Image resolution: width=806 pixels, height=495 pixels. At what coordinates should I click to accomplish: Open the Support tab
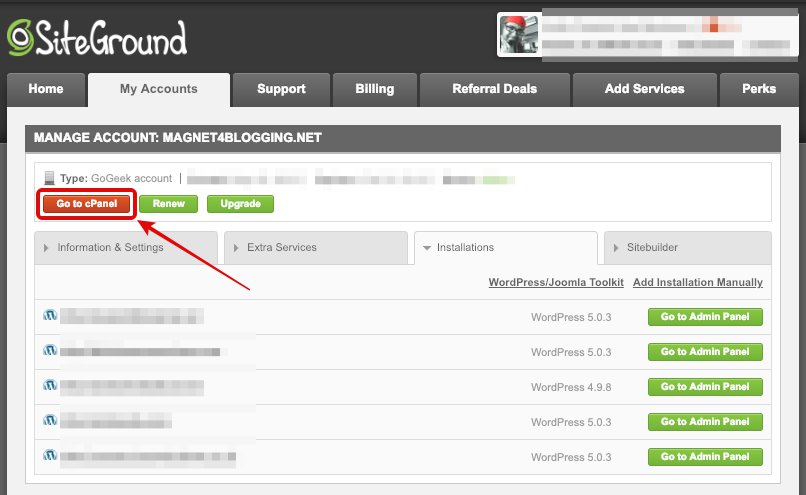281,89
